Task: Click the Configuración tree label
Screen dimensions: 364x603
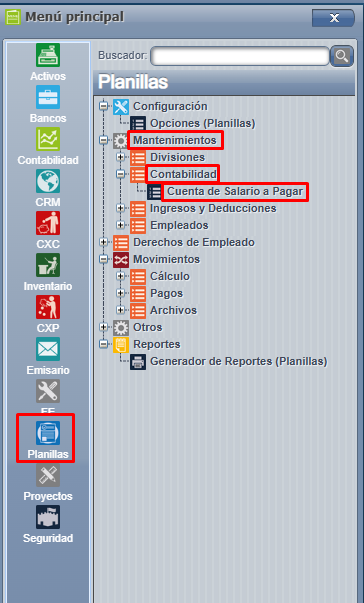Action: click(170, 106)
